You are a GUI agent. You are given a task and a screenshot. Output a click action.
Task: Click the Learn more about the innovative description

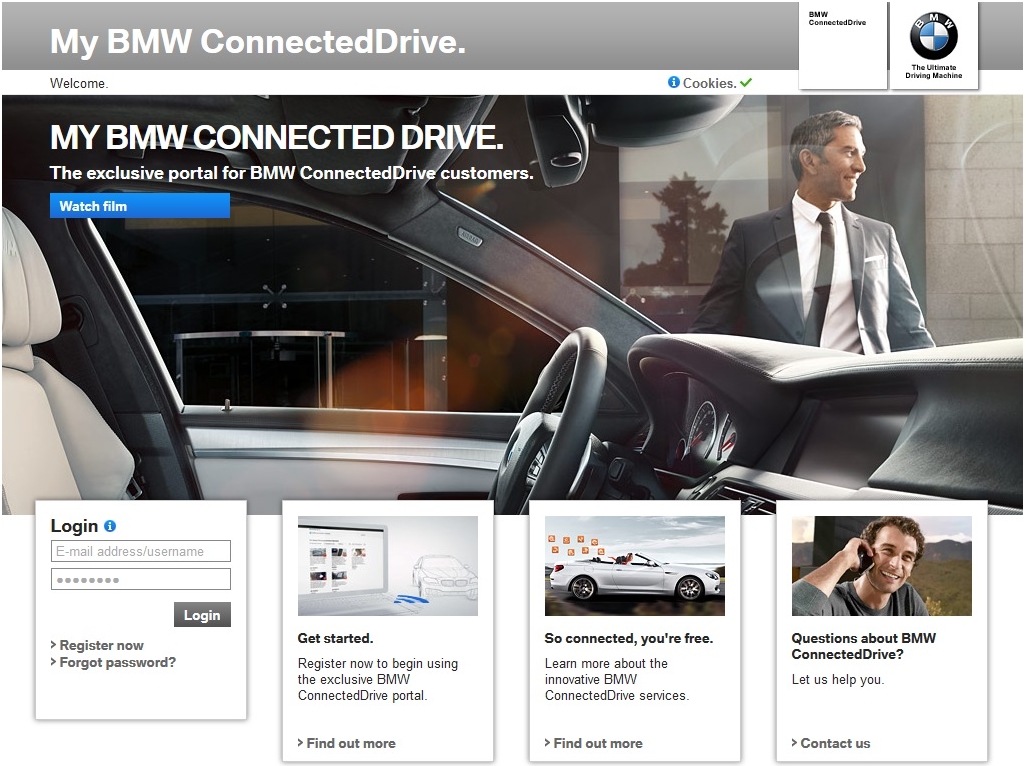point(617,680)
